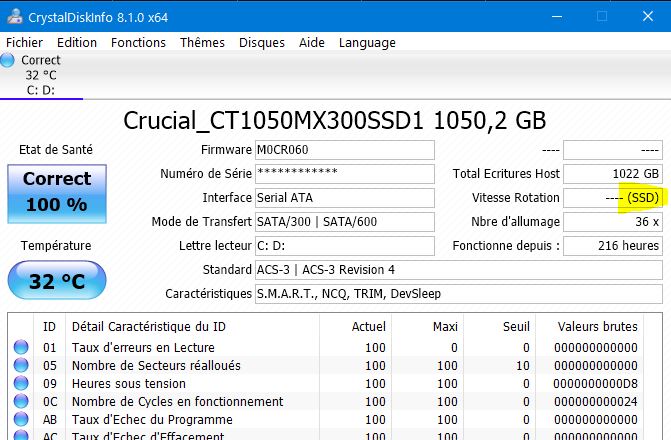671x440 pixels.
Task: Click the Mode de Transfert field
Action: 345,222
